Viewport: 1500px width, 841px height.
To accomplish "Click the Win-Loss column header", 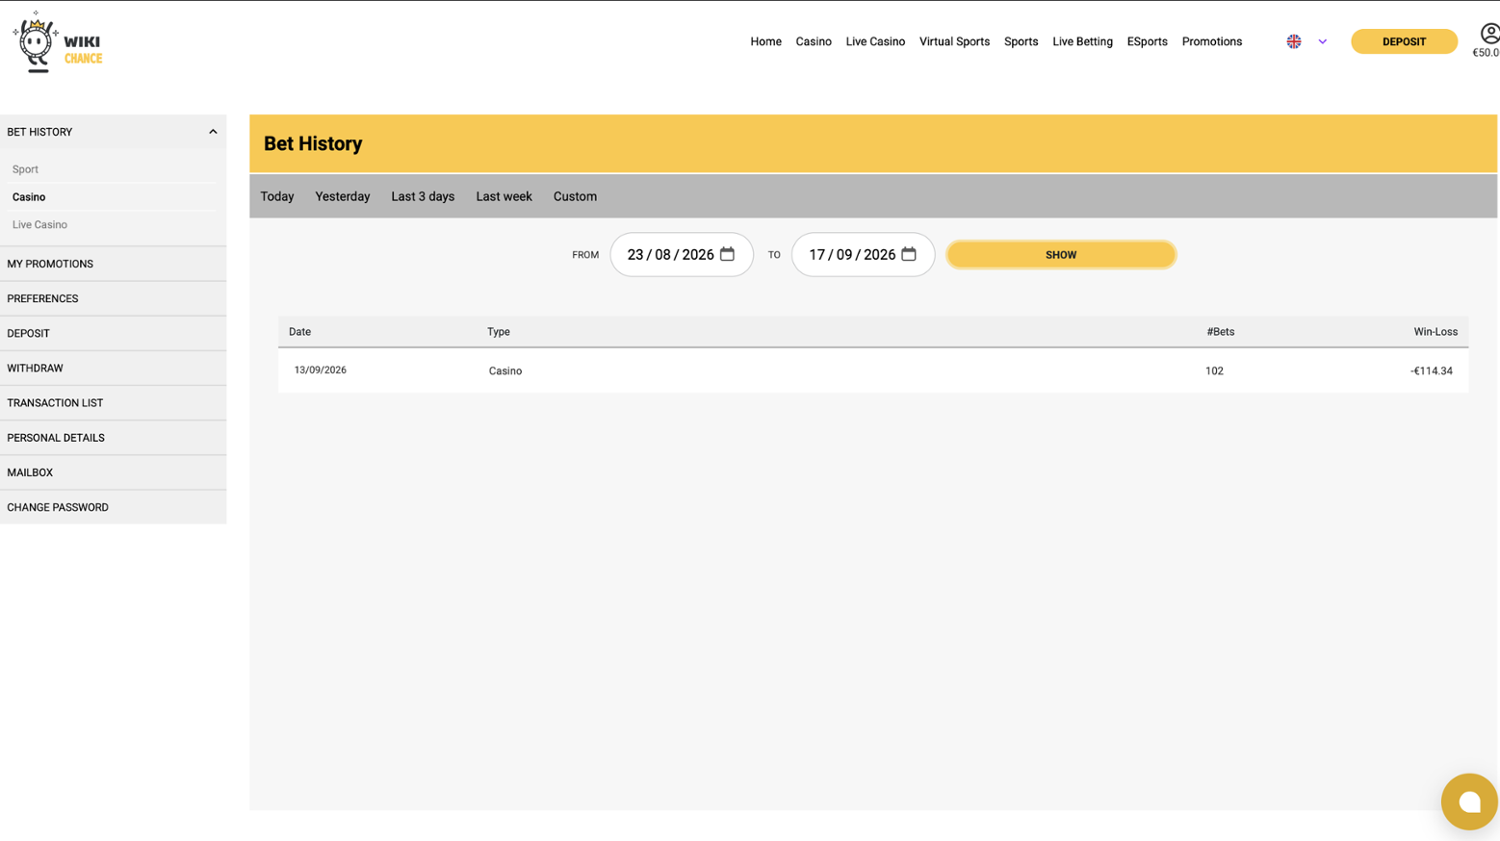I will pyautogui.click(x=1435, y=332).
